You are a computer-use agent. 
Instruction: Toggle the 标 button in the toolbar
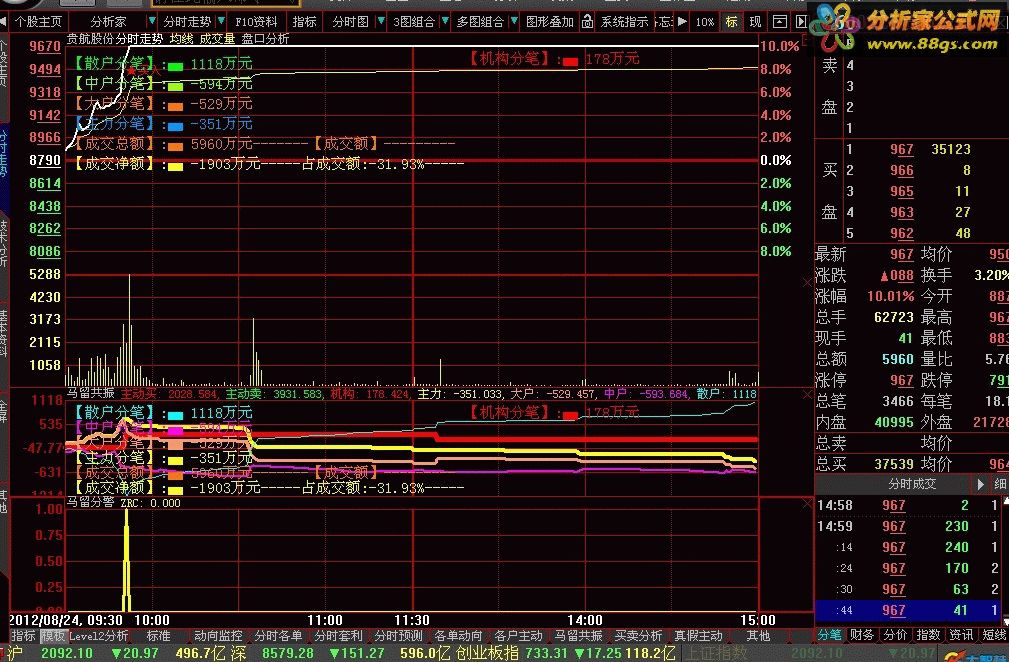point(731,22)
